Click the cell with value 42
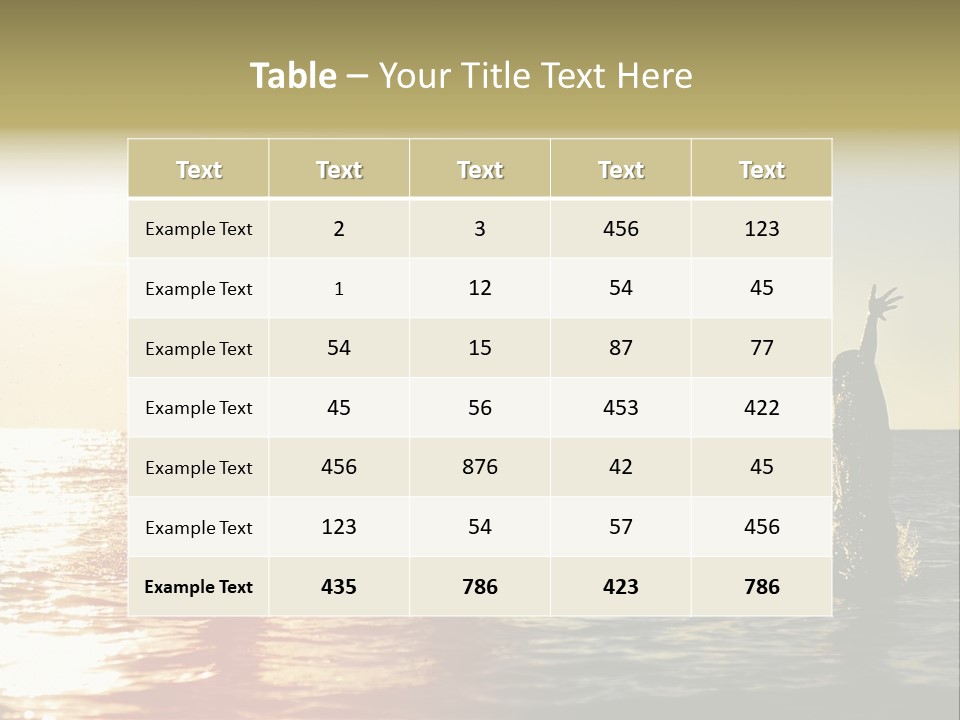Screen dimensions: 960x720 click(x=621, y=467)
